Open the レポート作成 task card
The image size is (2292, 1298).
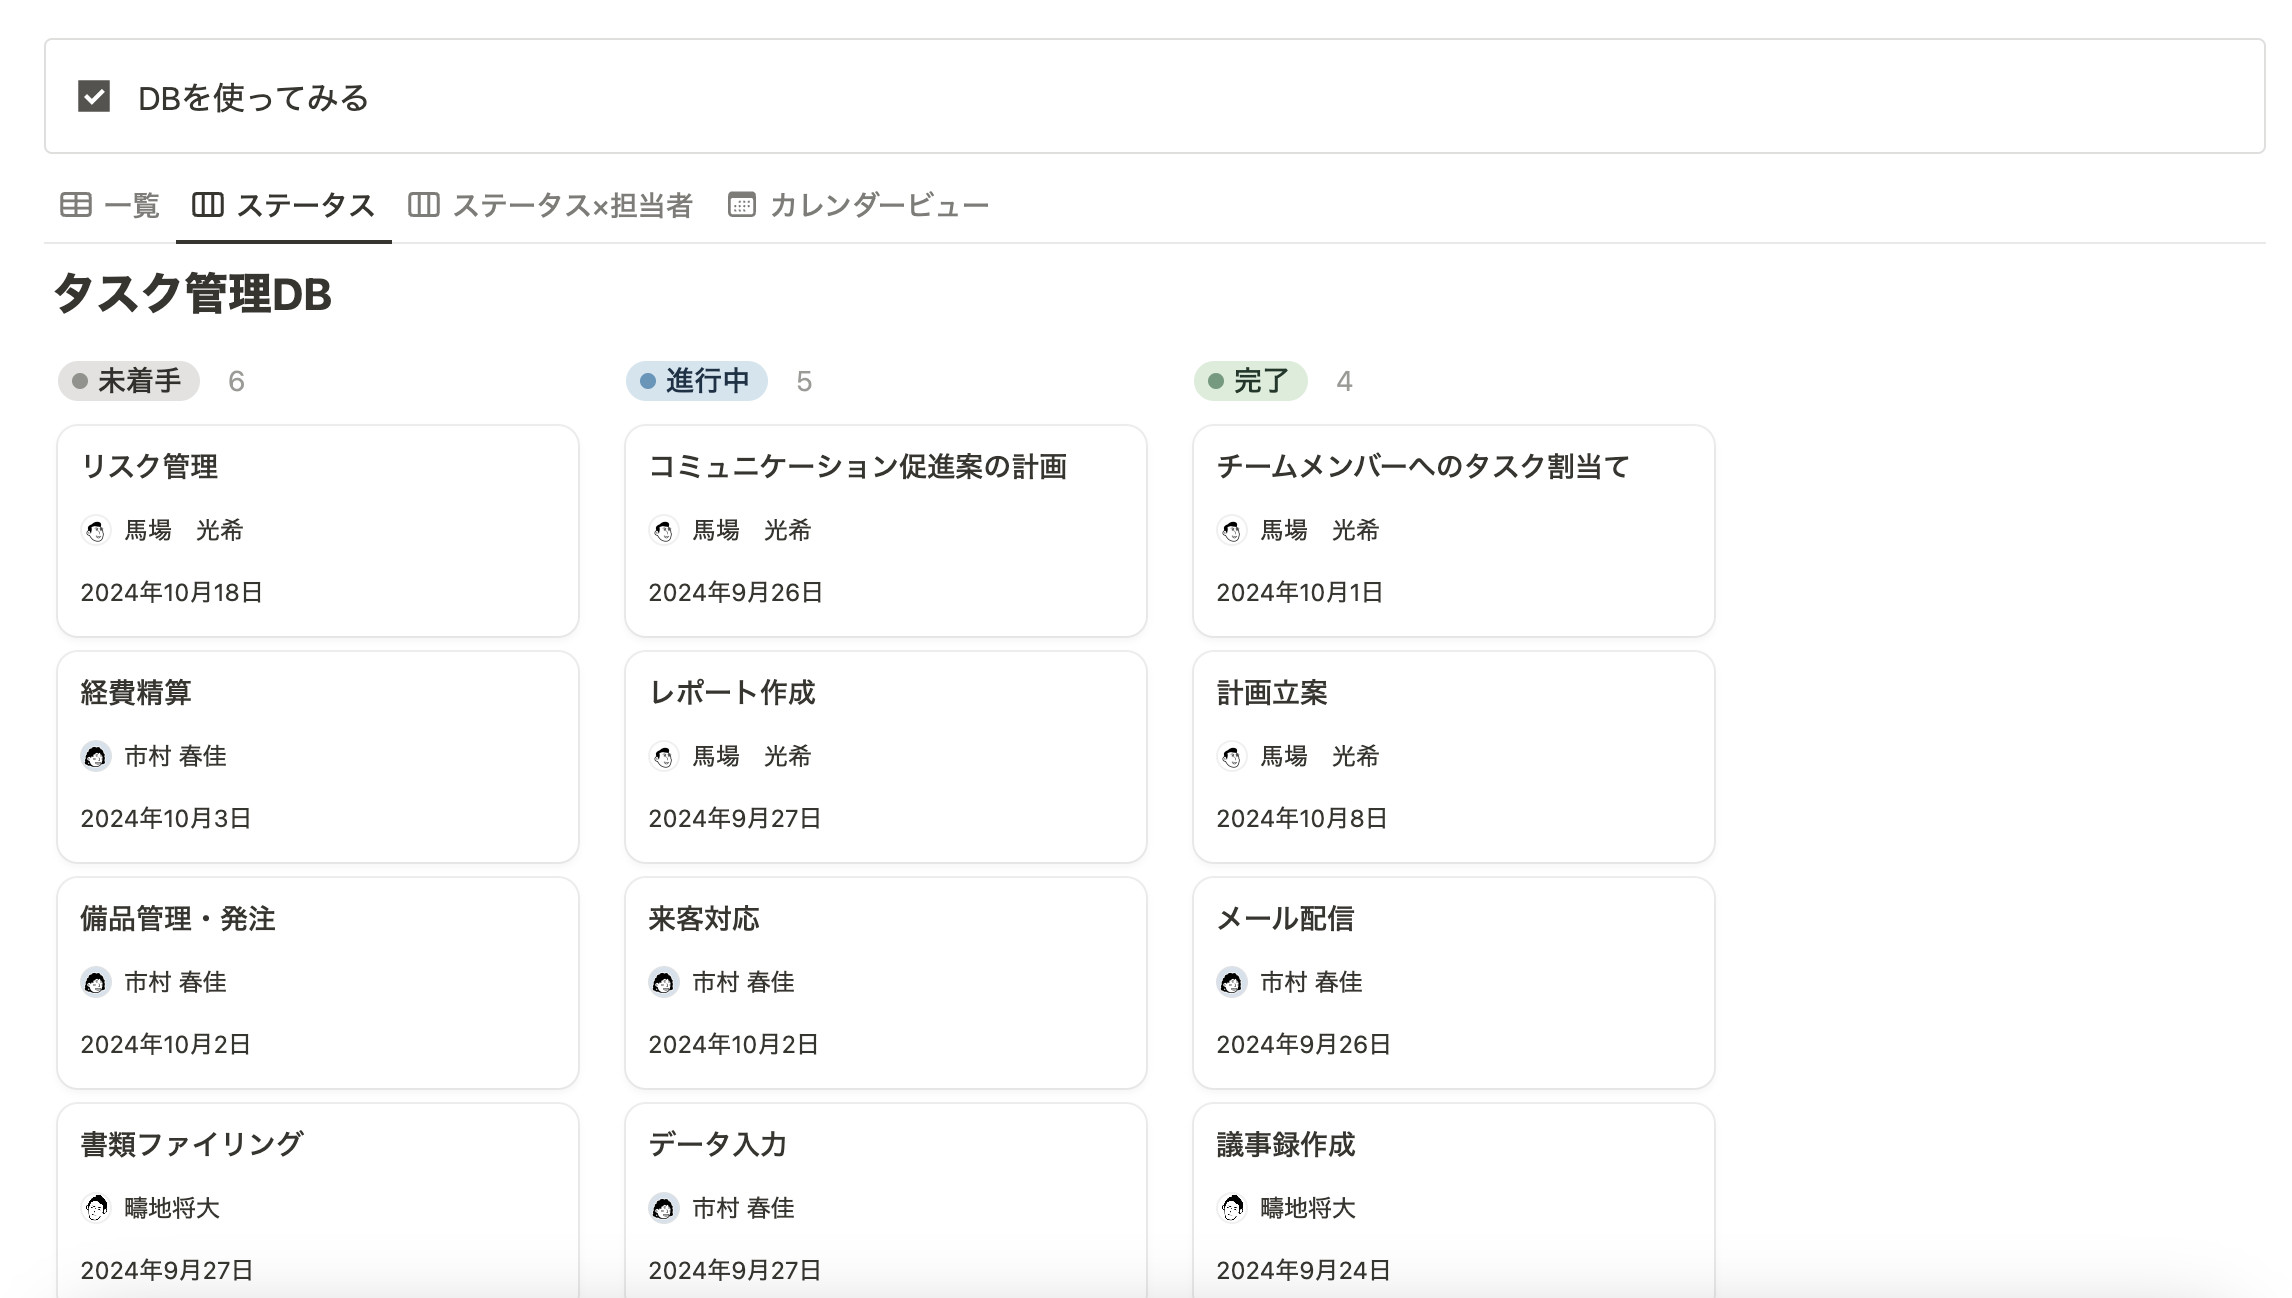732,692
